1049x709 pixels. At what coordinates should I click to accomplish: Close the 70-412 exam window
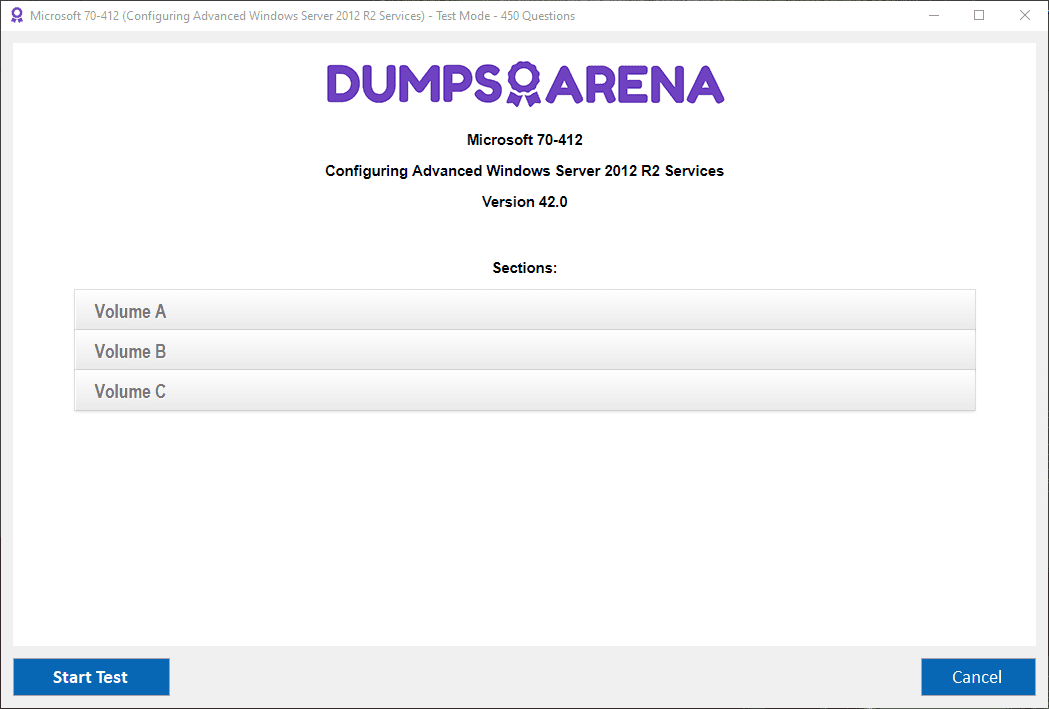click(1024, 15)
